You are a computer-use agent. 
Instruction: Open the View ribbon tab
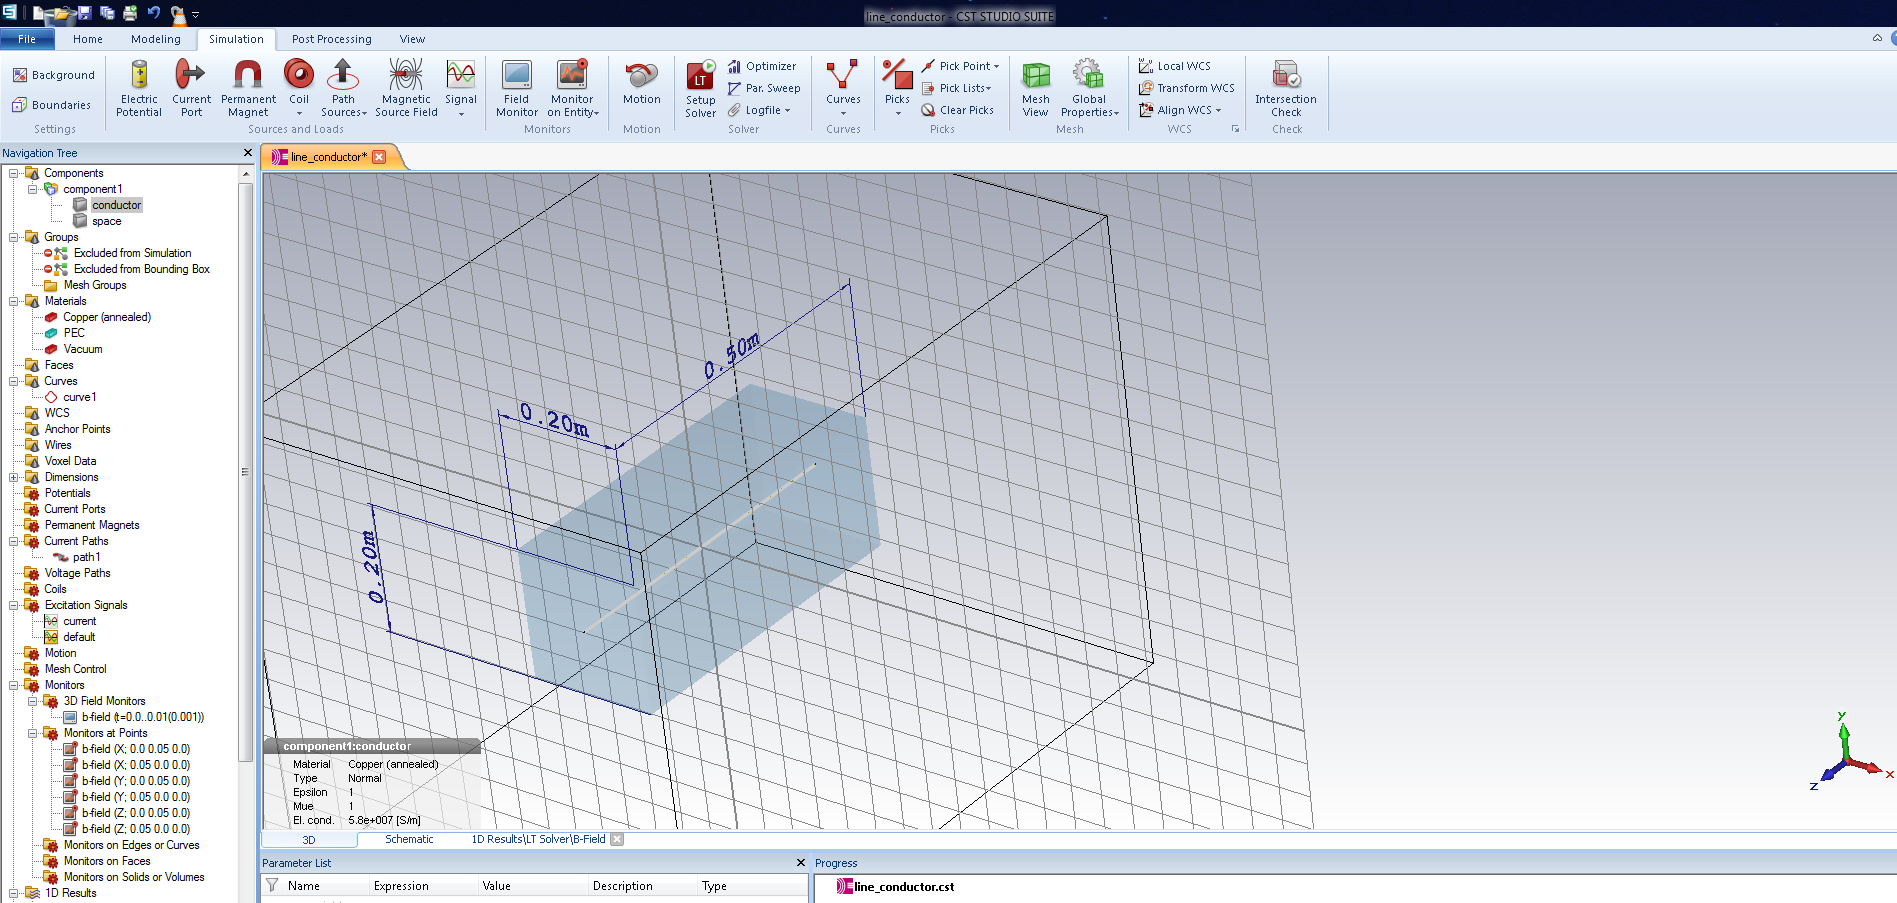click(x=412, y=39)
